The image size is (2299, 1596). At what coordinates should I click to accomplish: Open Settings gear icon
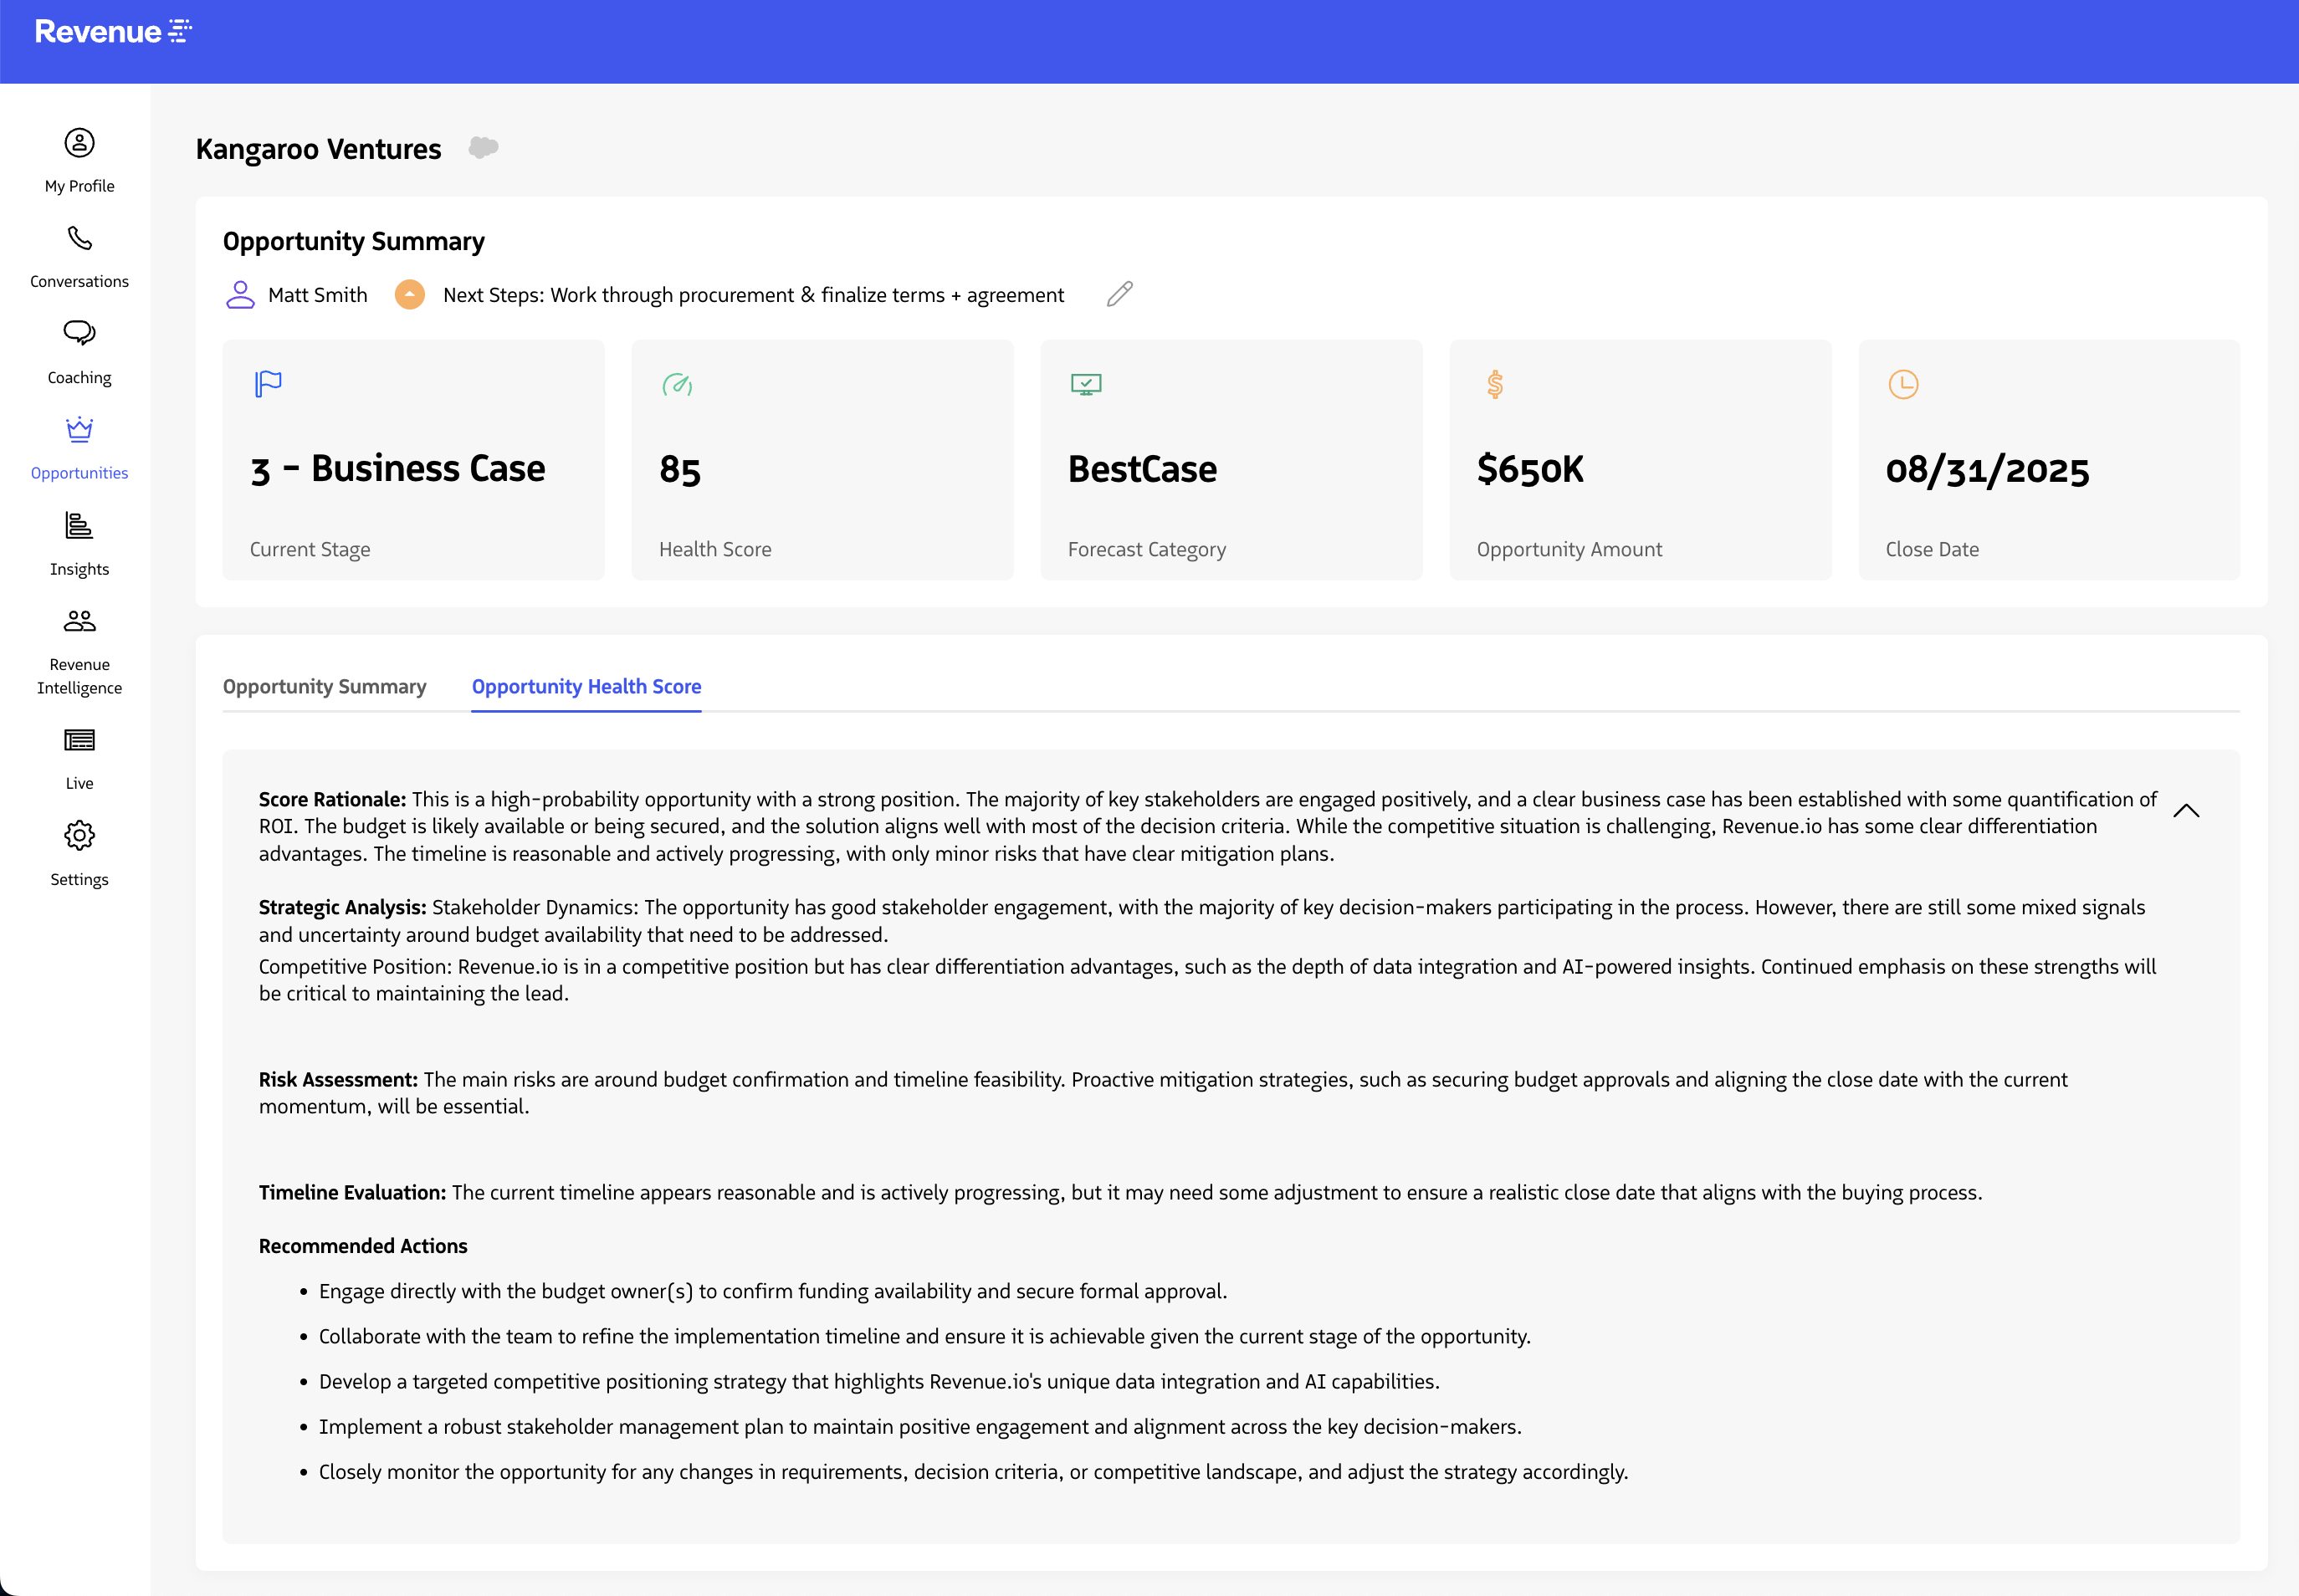point(79,836)
